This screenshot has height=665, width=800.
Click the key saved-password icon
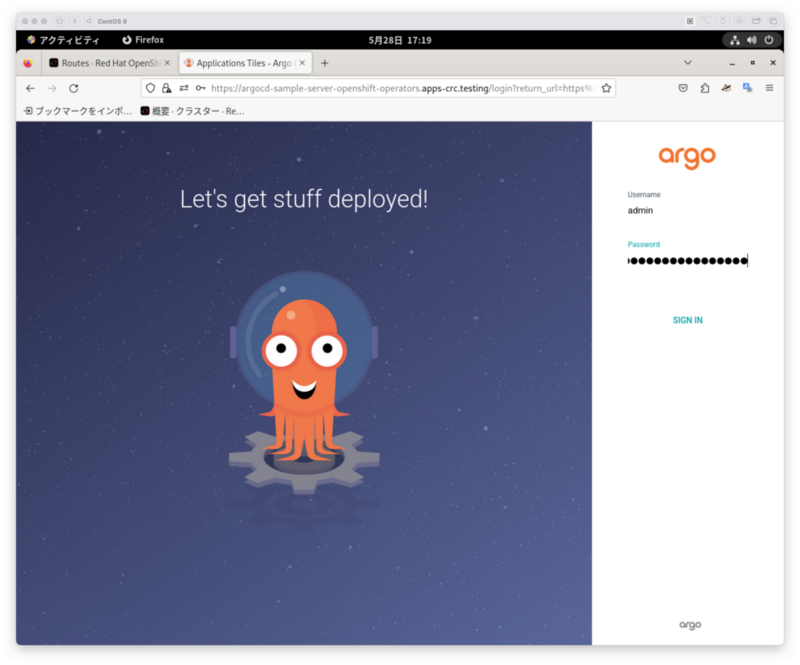[201, 88]
